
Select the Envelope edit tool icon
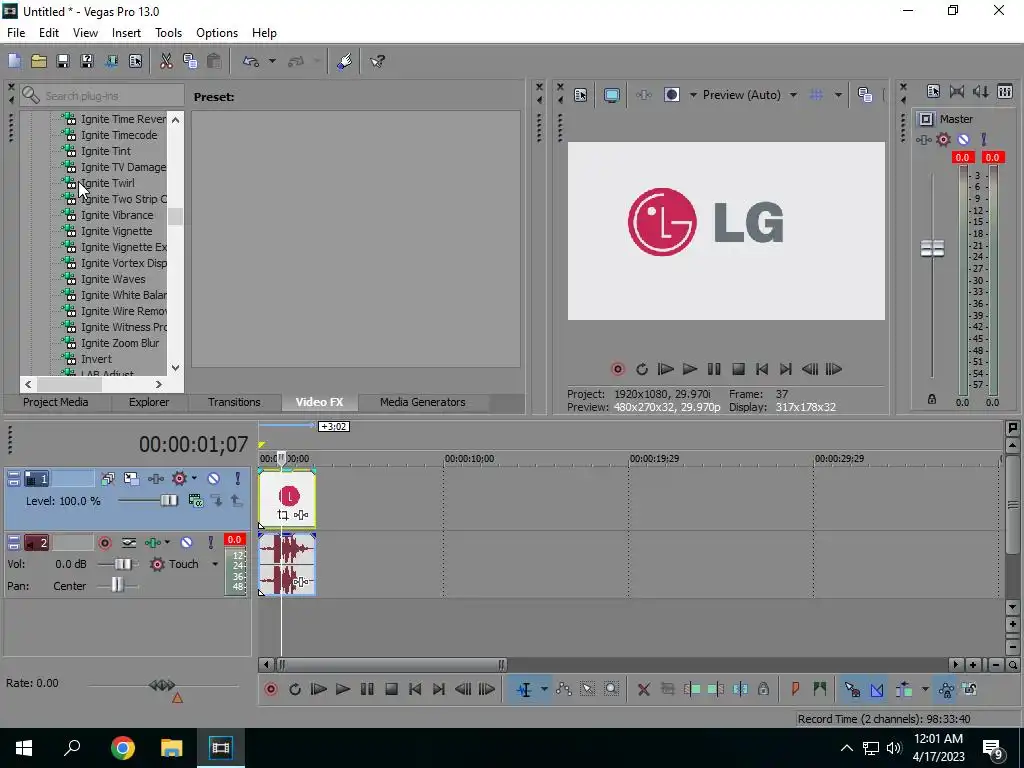coord(564,690)
